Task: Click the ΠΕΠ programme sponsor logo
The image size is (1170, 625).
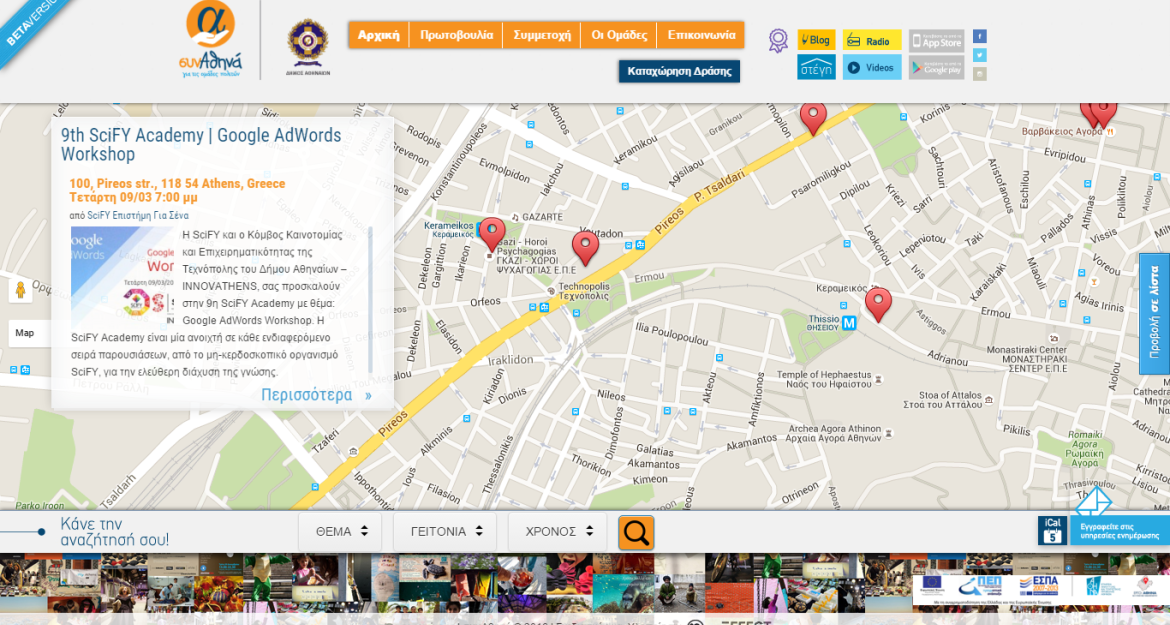Action: (x=980, y=585)
